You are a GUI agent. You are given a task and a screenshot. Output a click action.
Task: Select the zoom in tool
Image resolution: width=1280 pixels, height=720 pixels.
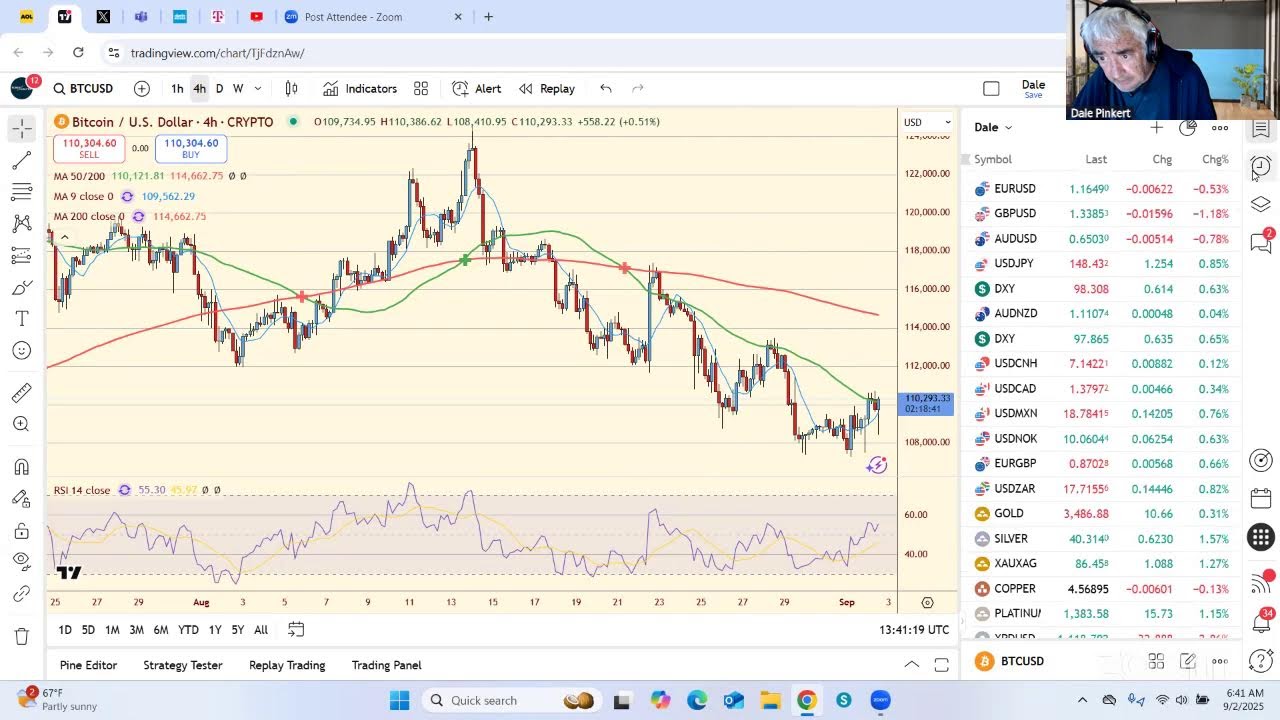[x=21, y=425]
